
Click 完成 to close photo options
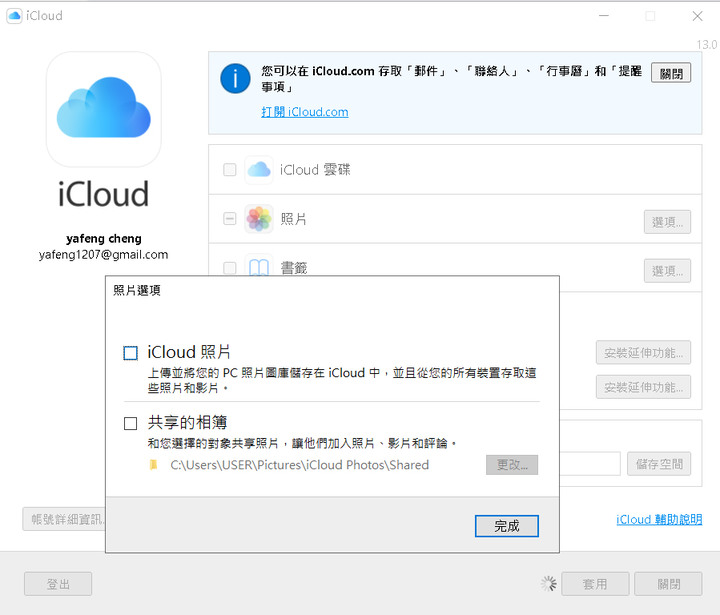pos(506,526)
